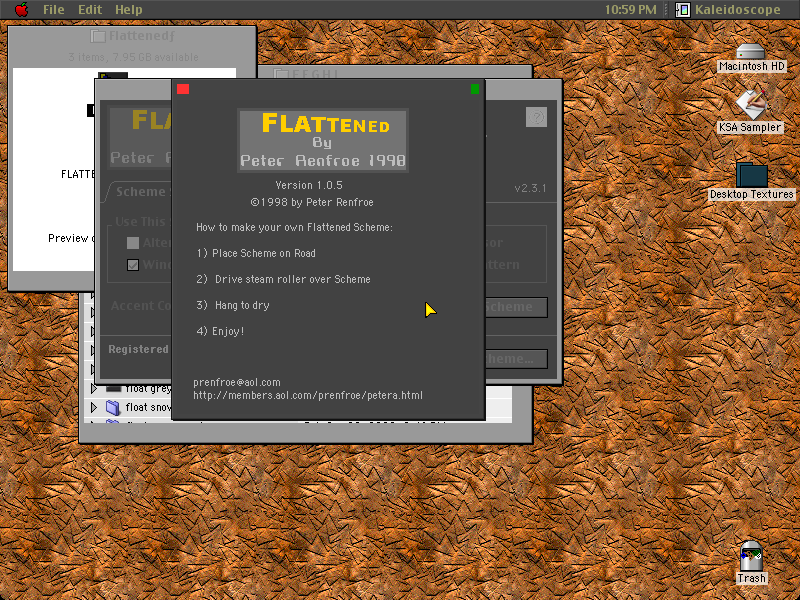
Task: Click the question mark help button in Kaleidoscope window
Action: click(536, 117)
